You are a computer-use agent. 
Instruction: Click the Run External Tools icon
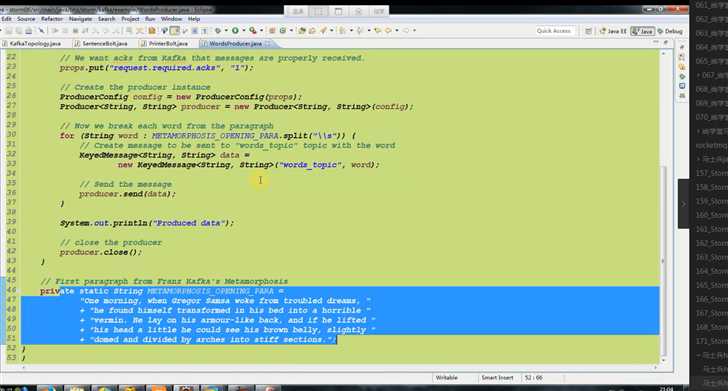click(253, 31)
